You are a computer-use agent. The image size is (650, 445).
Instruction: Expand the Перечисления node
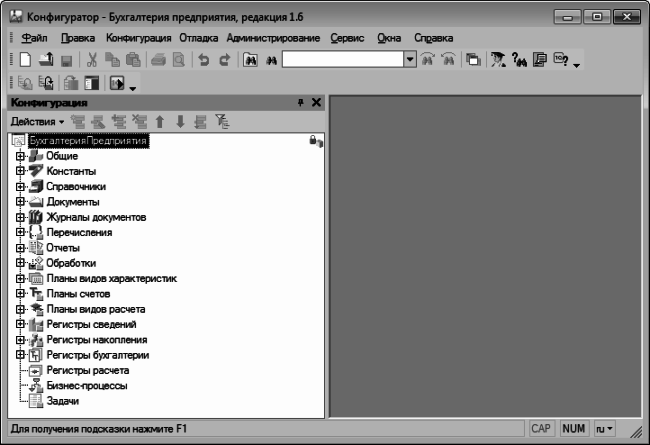[20, 233]
